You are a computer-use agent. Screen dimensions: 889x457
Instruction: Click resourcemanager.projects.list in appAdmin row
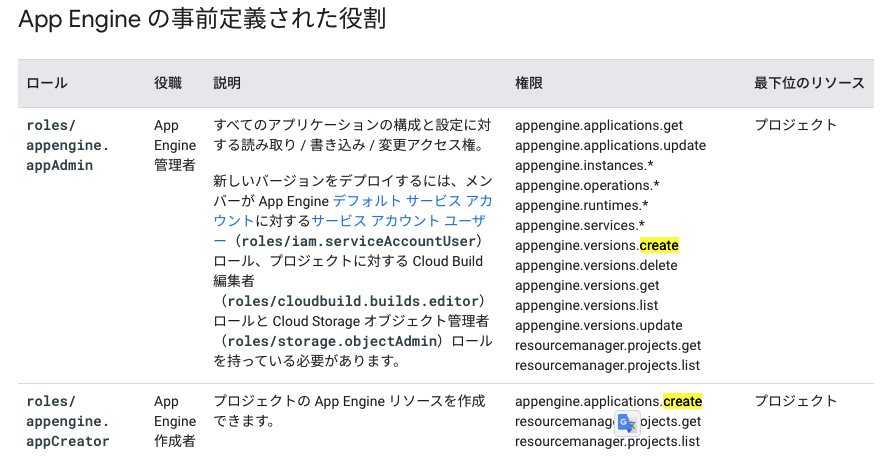coord(607,365)
